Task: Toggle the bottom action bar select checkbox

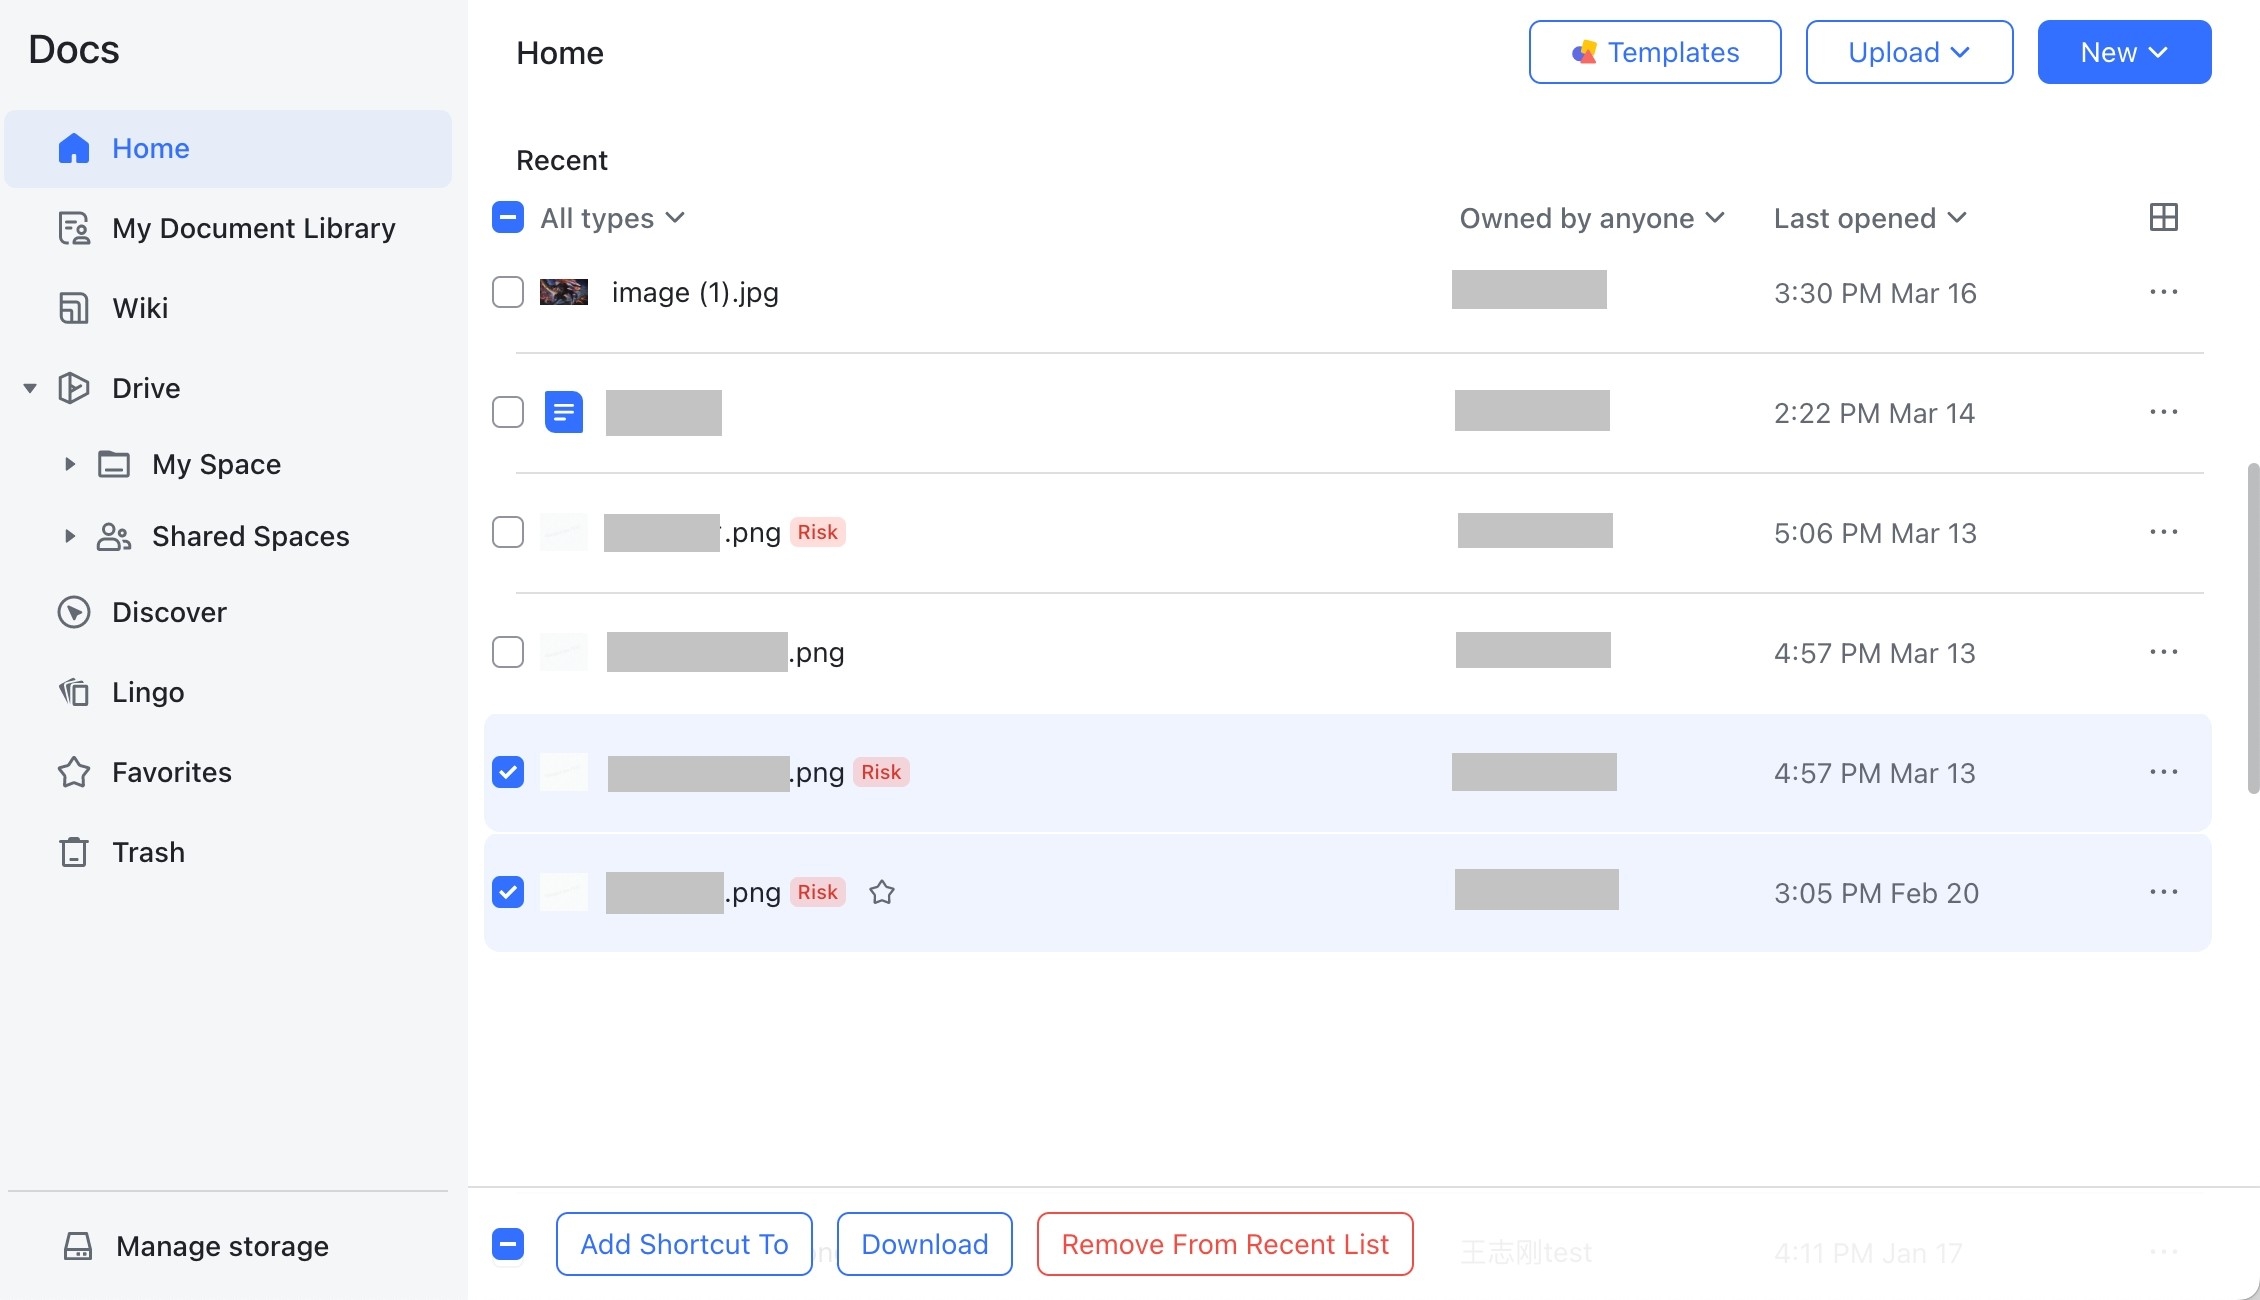Action: pos(508,1244)
